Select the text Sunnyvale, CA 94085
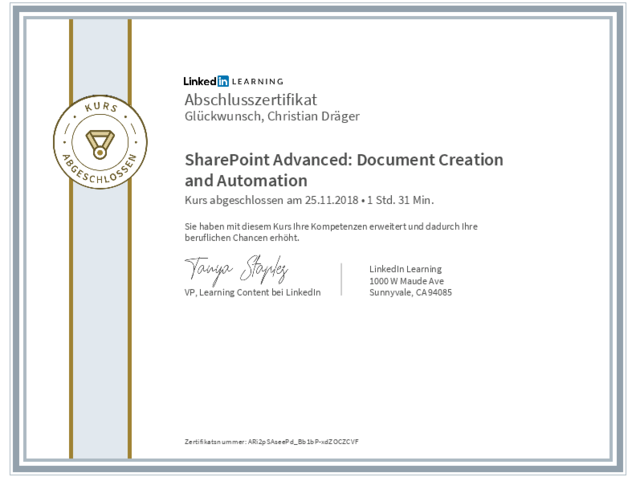The image size is (636, 477). point(410,292)
